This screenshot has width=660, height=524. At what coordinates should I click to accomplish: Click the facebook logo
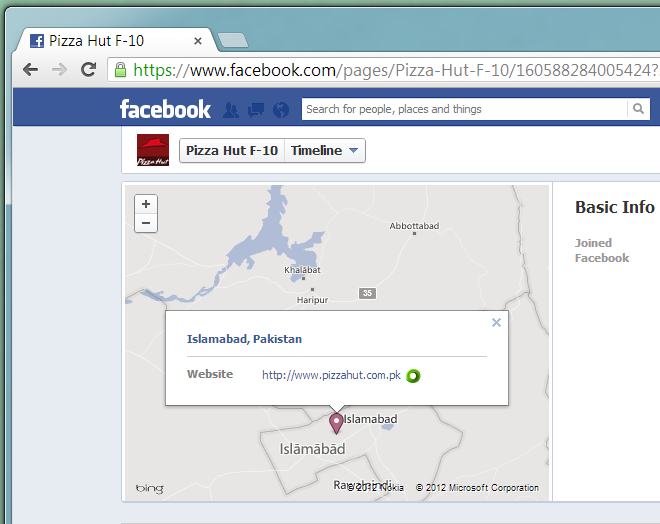[x=165, y=109]
